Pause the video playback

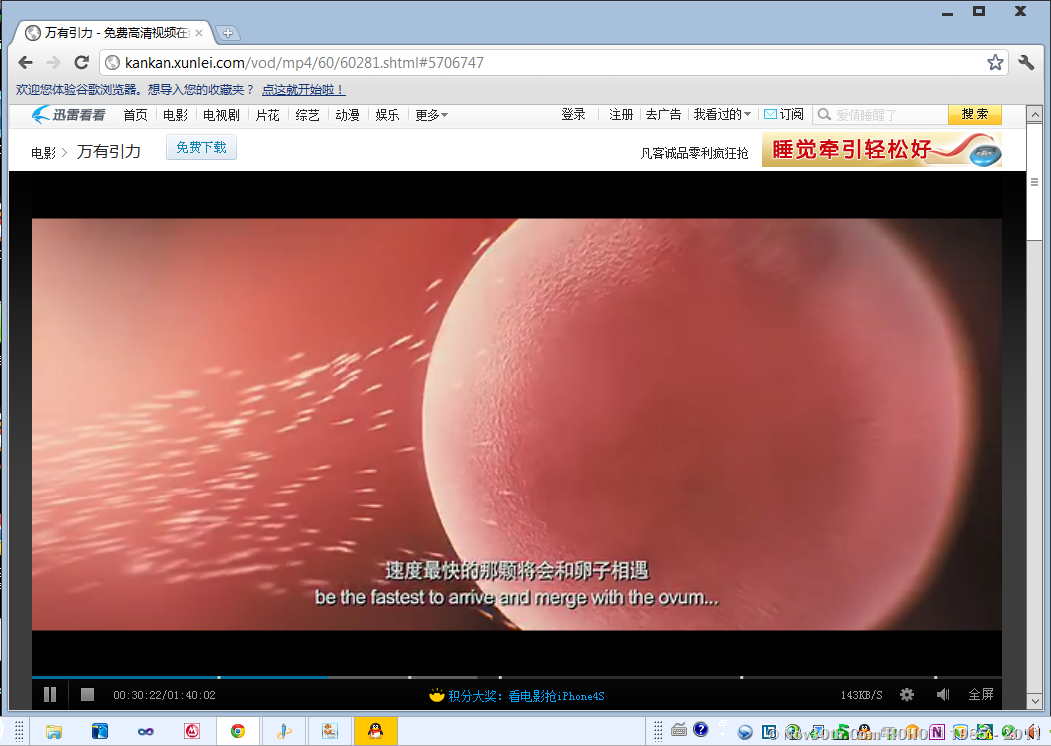50,694
